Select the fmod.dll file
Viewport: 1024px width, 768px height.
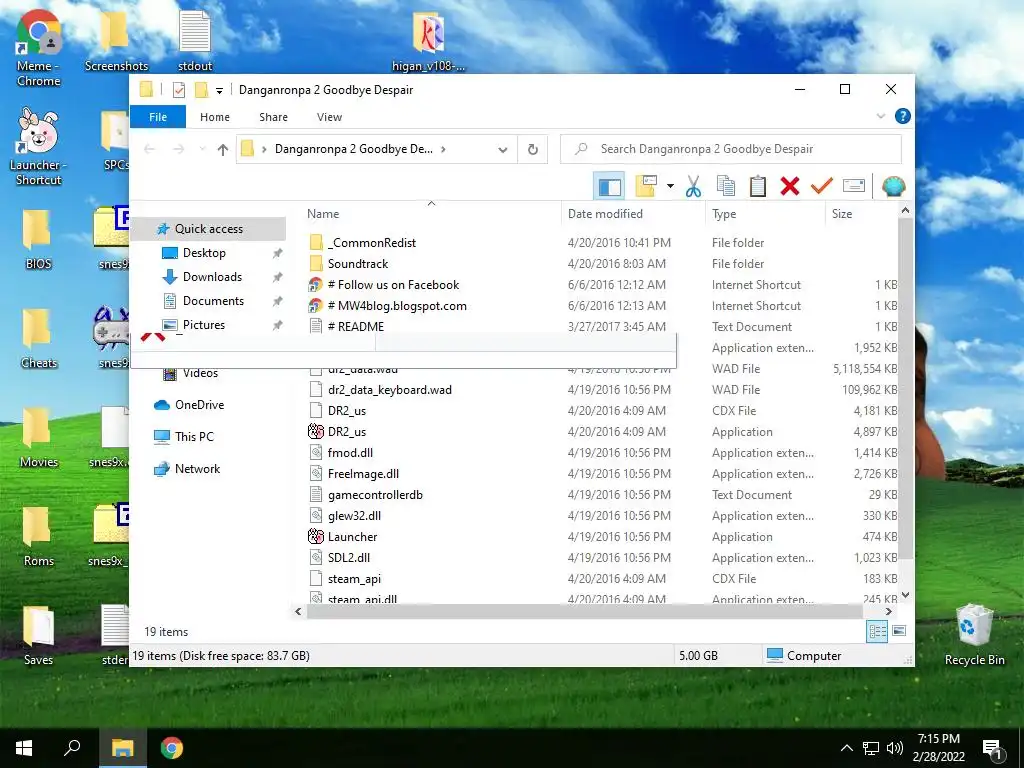[350, 453]
